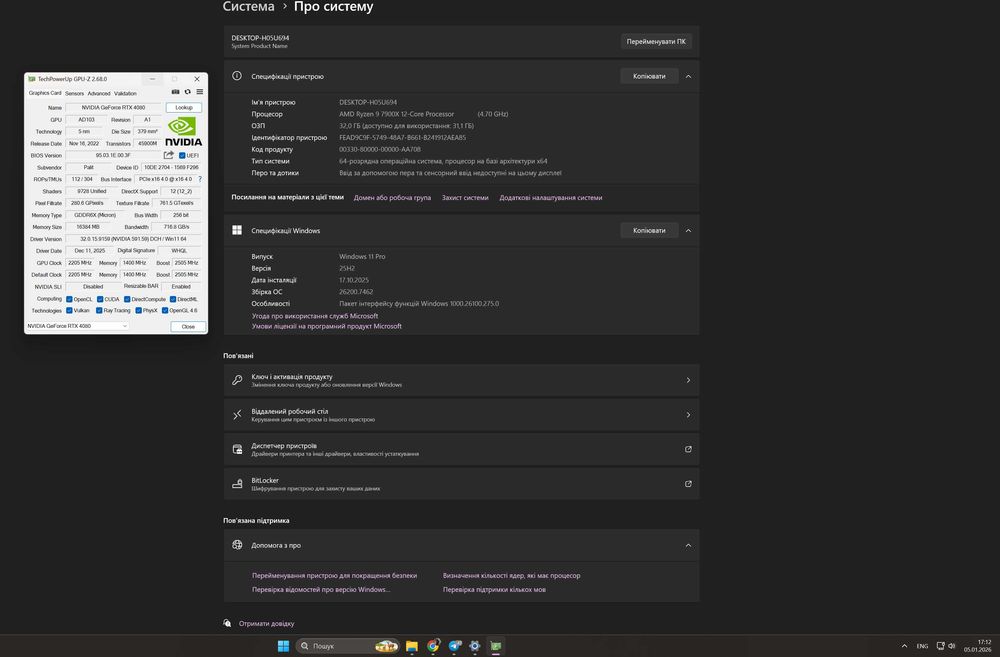This screenshot has width=1000, height=657.
Task: Click the GPU-Z refresh icon
Action: coord(188,92)
